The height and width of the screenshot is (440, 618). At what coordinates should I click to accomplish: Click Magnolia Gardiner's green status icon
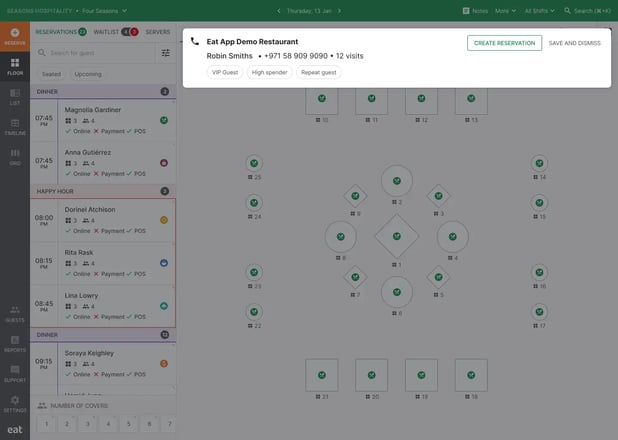point(164,120)
